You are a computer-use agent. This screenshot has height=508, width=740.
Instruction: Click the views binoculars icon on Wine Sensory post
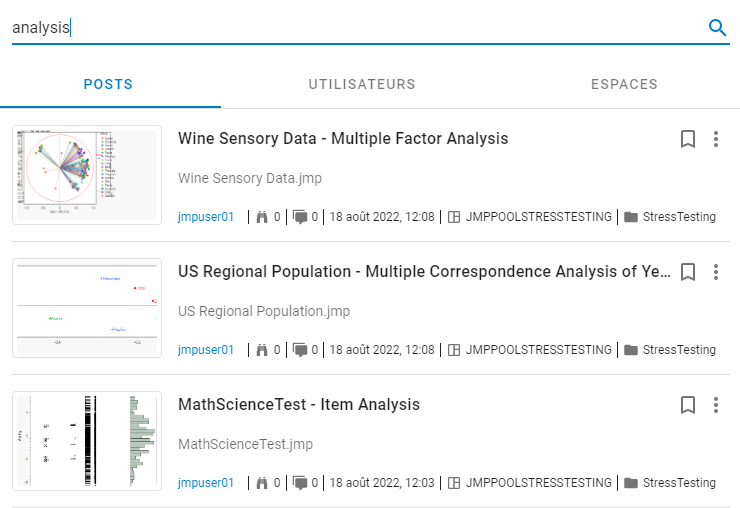(264, 217)
